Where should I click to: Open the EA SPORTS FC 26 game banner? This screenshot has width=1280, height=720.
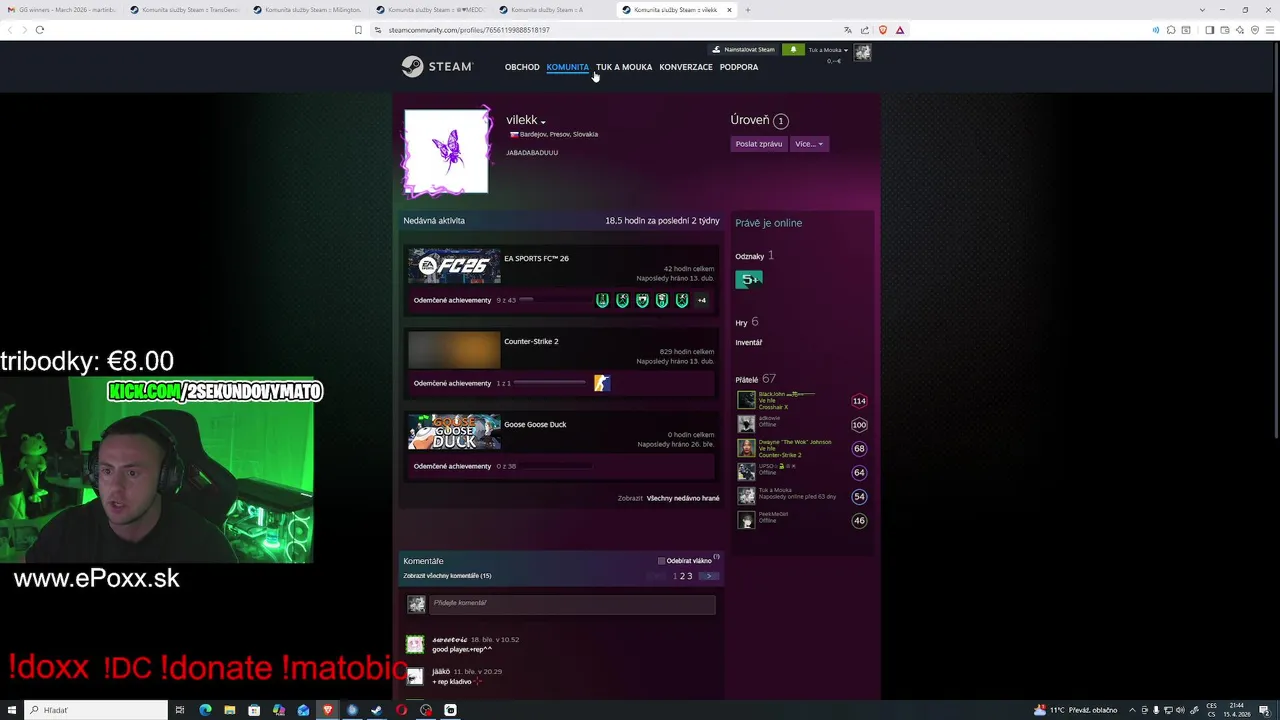point(454,266)
